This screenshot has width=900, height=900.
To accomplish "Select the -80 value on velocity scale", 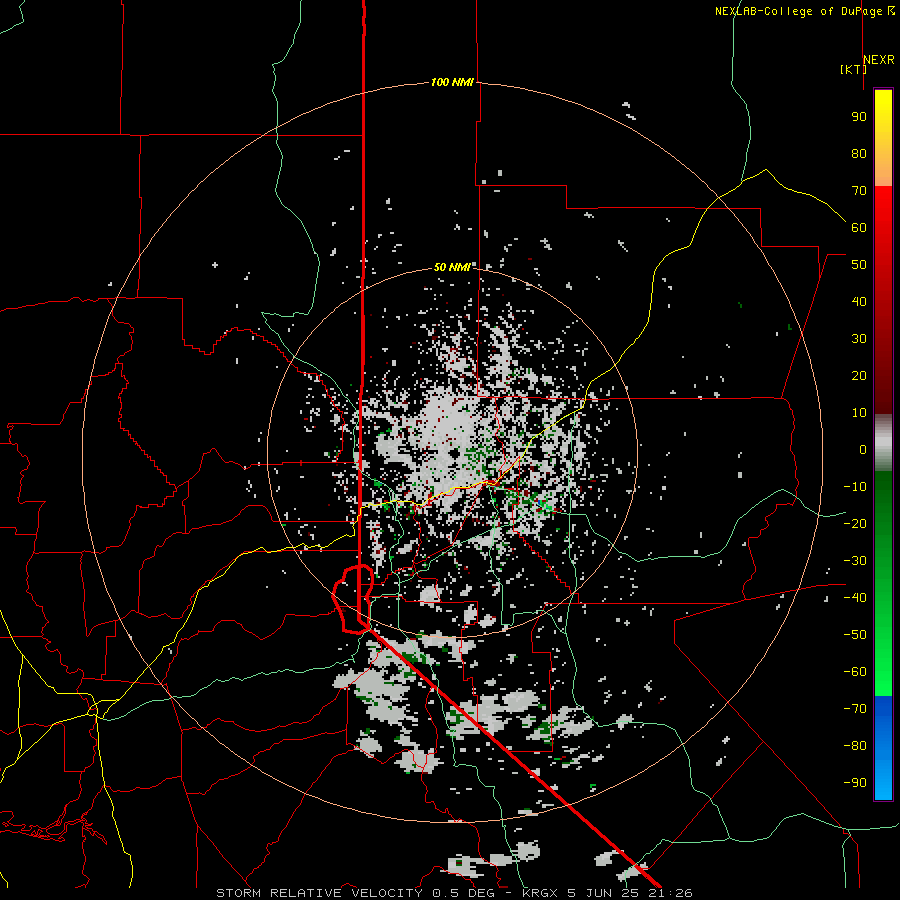I will pyautogui.click(x=855, y=746).
